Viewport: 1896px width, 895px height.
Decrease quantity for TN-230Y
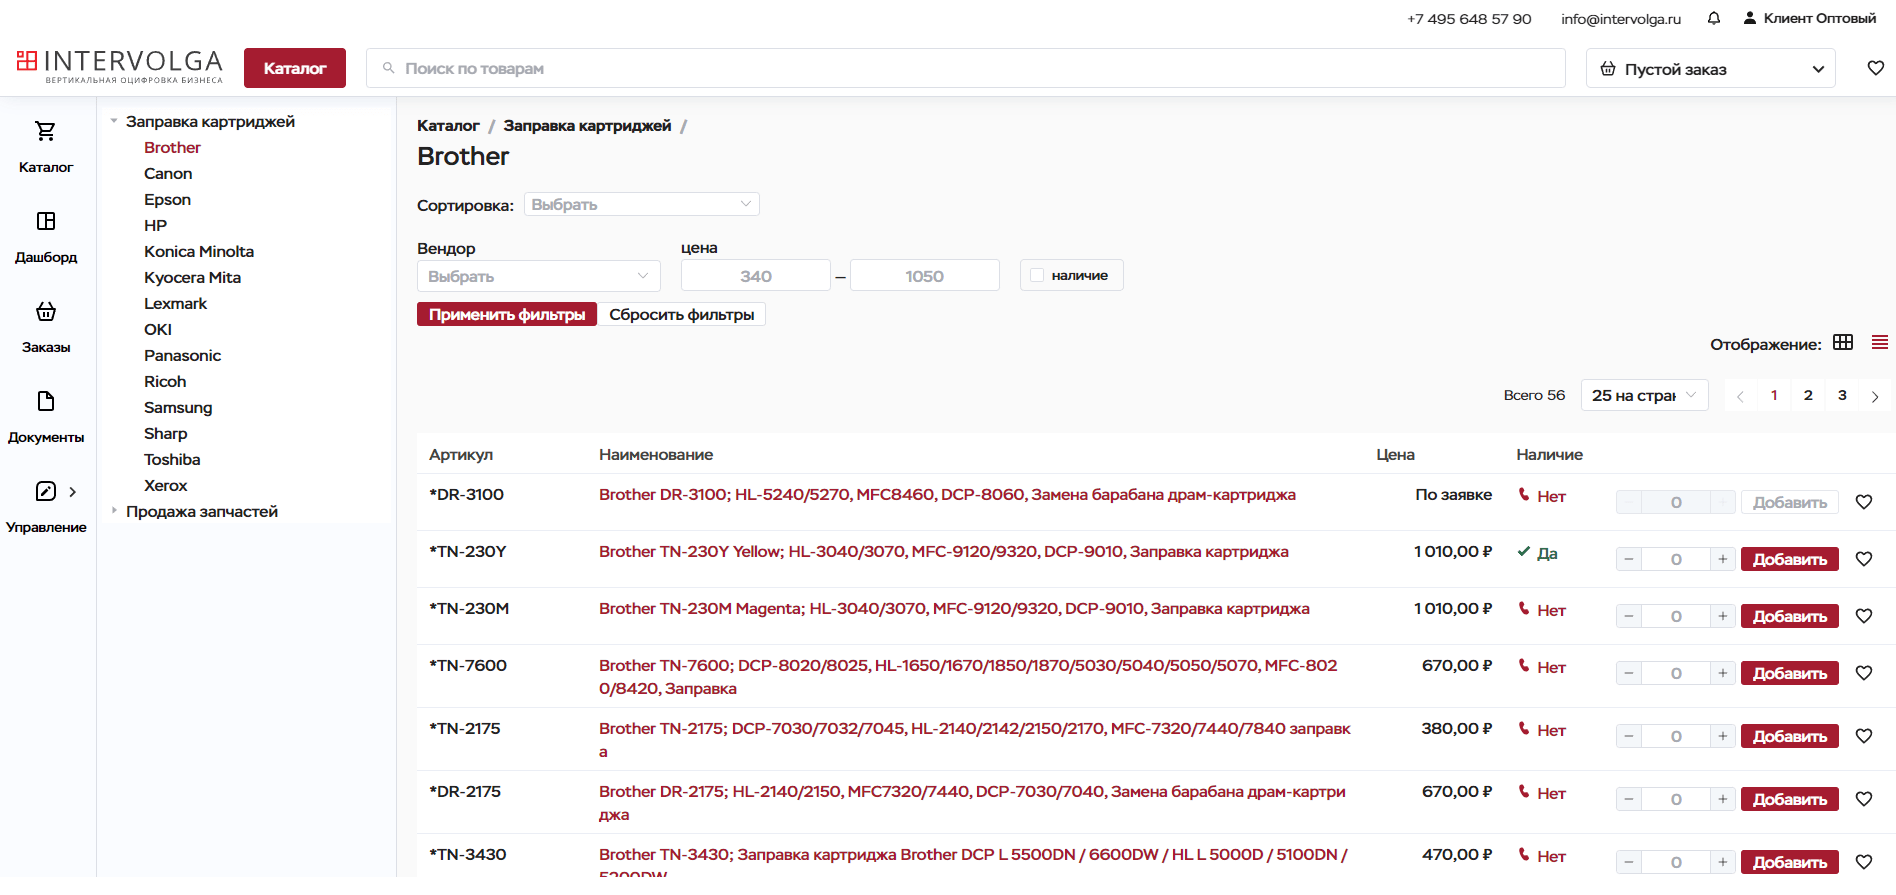coord(1629,559)
